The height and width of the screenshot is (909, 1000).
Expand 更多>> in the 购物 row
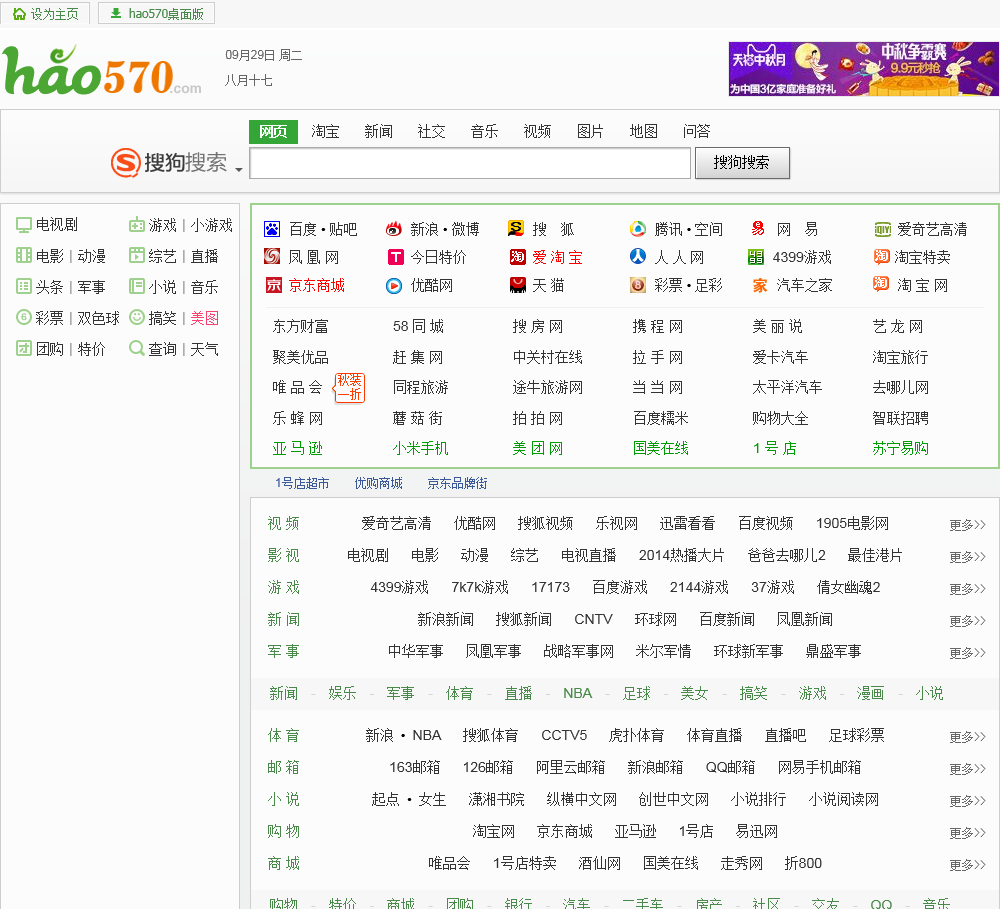[x=967, y=832]
